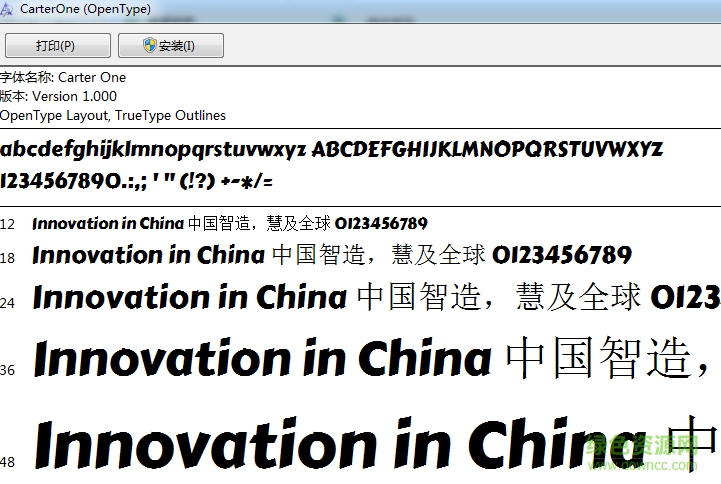Viewport: 721px width, 484px height.
Task: Click the size 12 digits 0123456789
Action: [x=381, y=223]
